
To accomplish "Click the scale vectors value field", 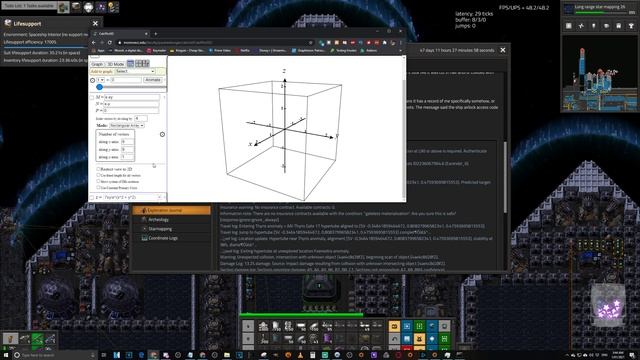I will [x=141, y=118].
